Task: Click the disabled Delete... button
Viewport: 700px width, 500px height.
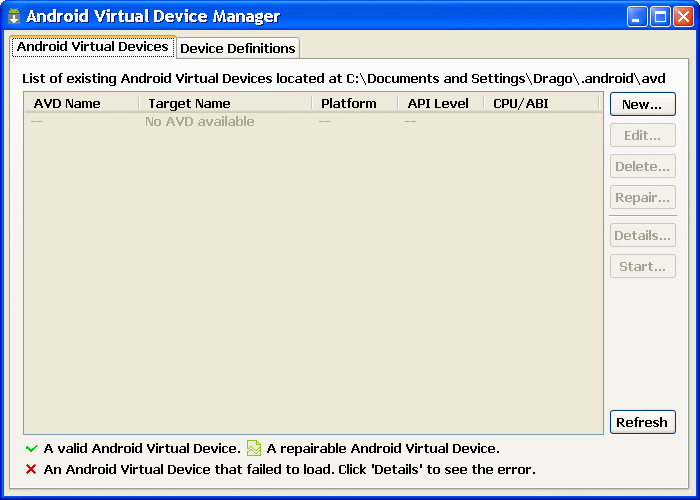Action: click(642, 166)
